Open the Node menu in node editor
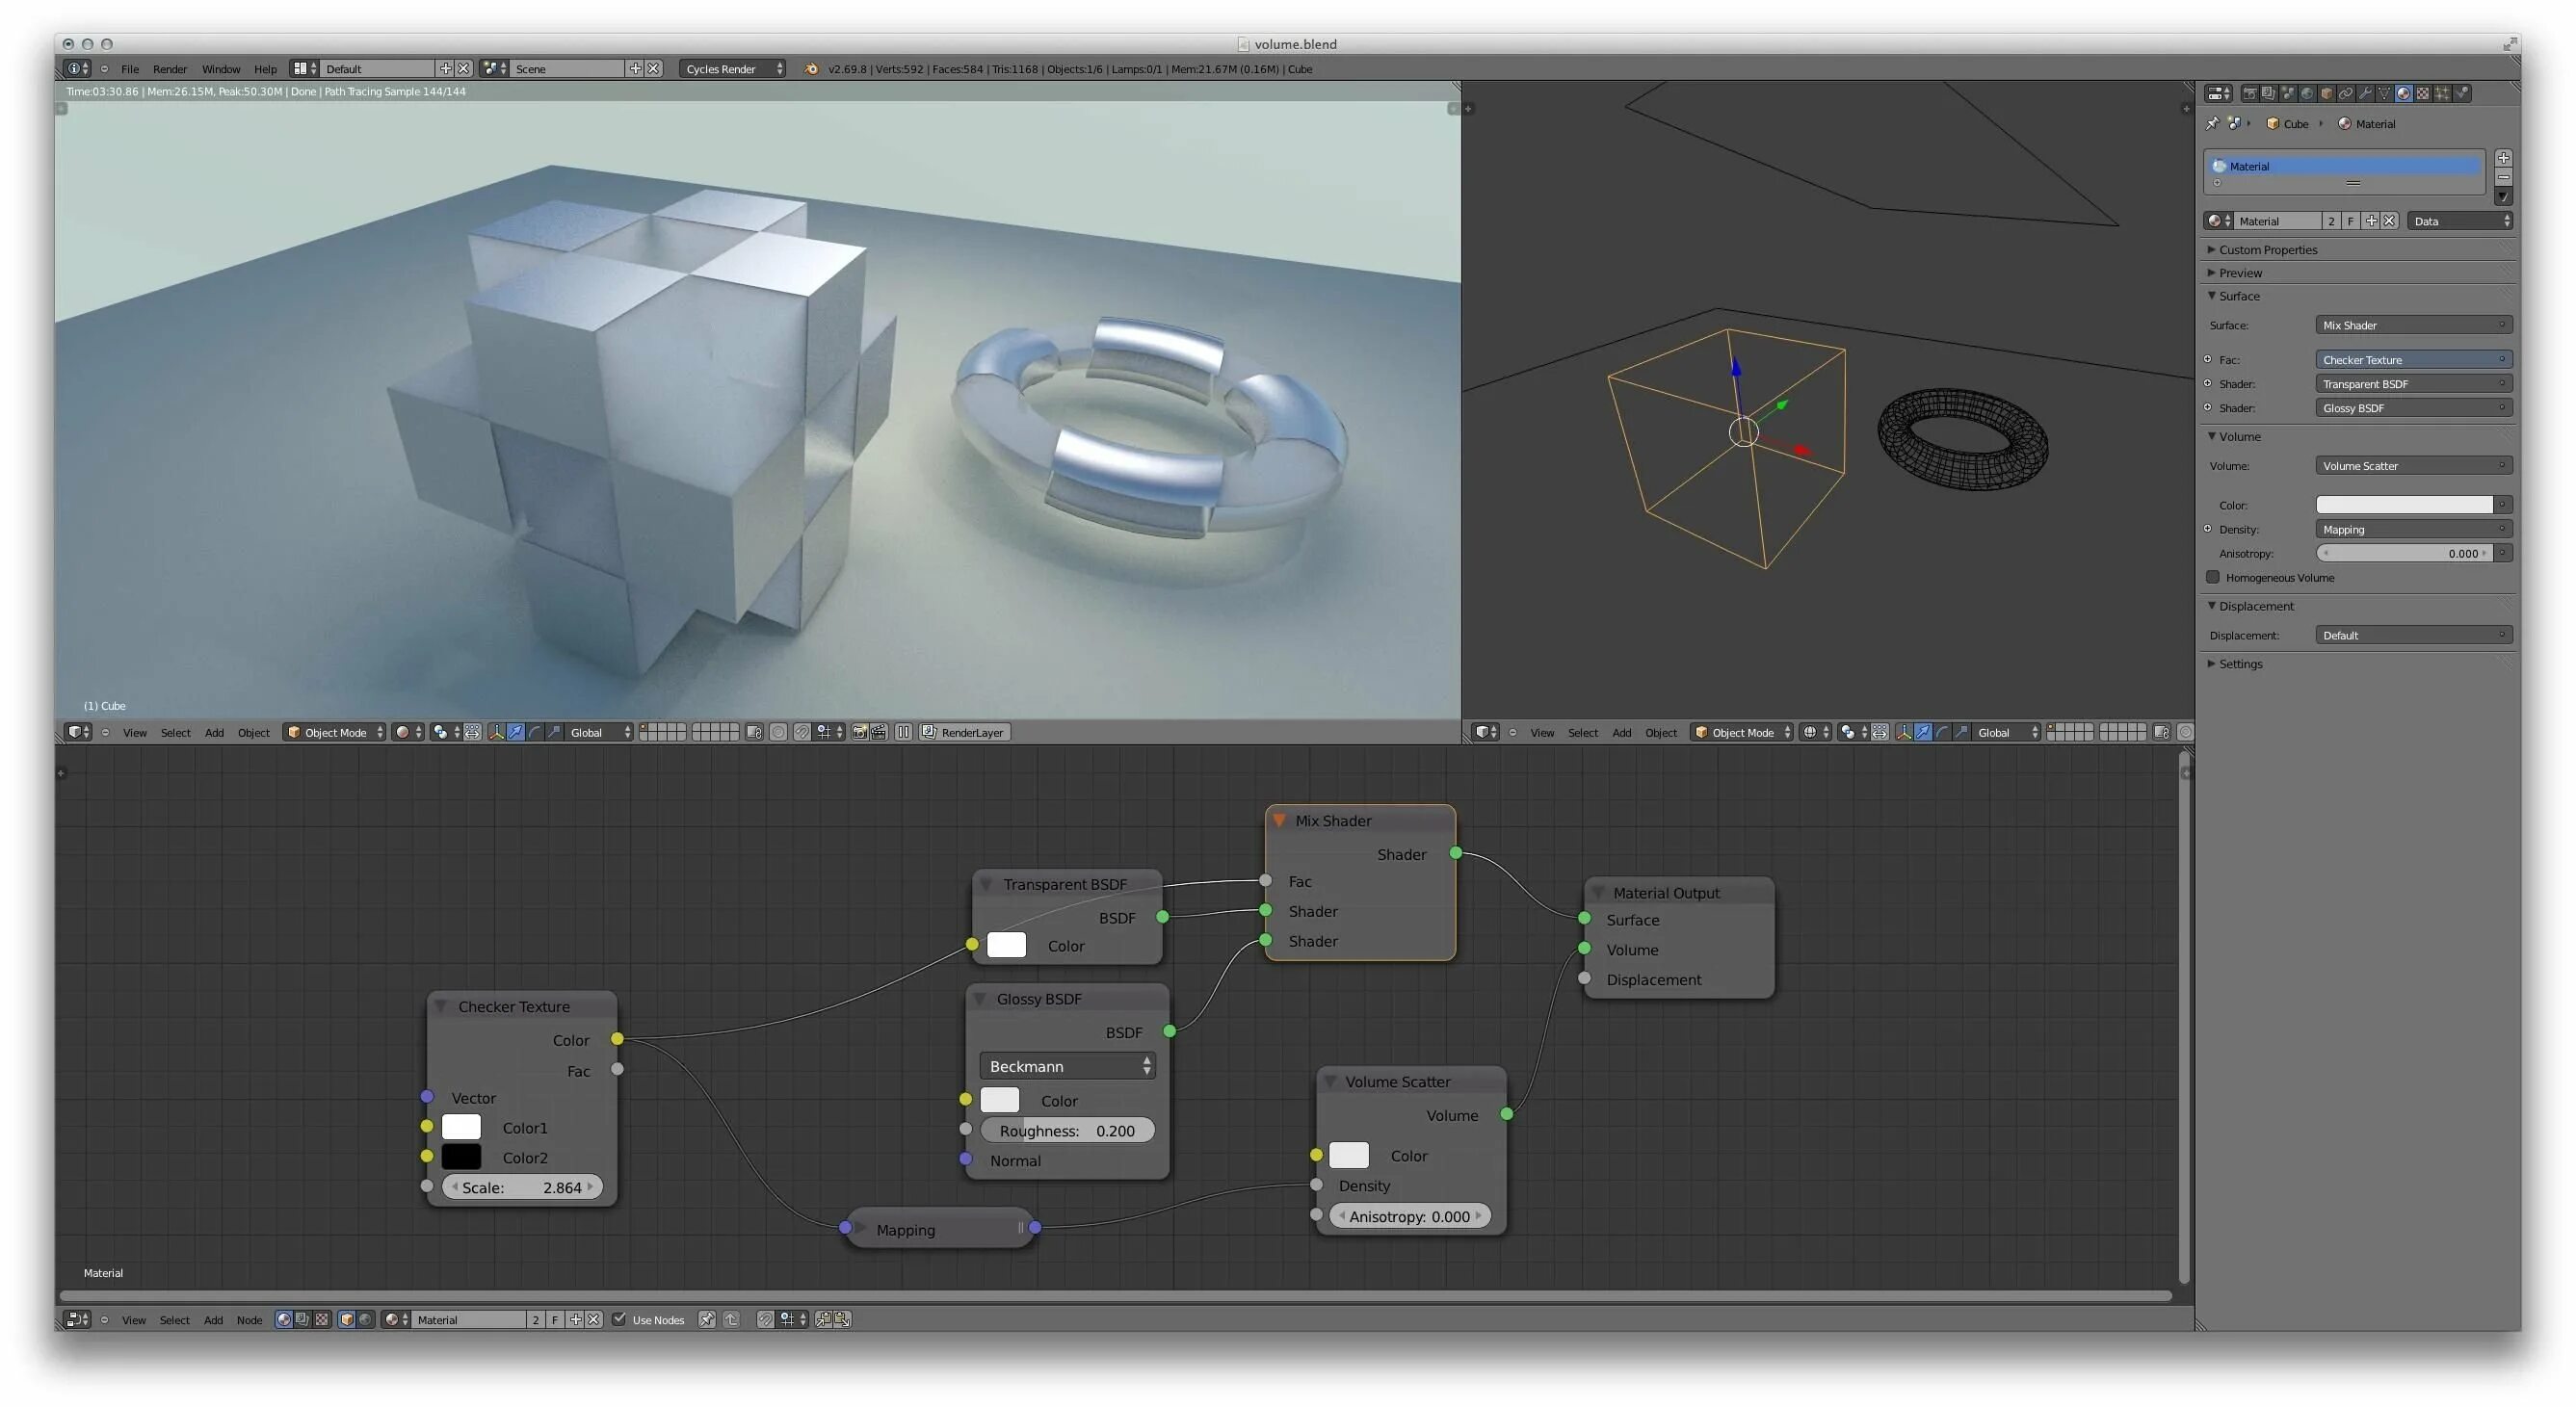 (249, 1320)
